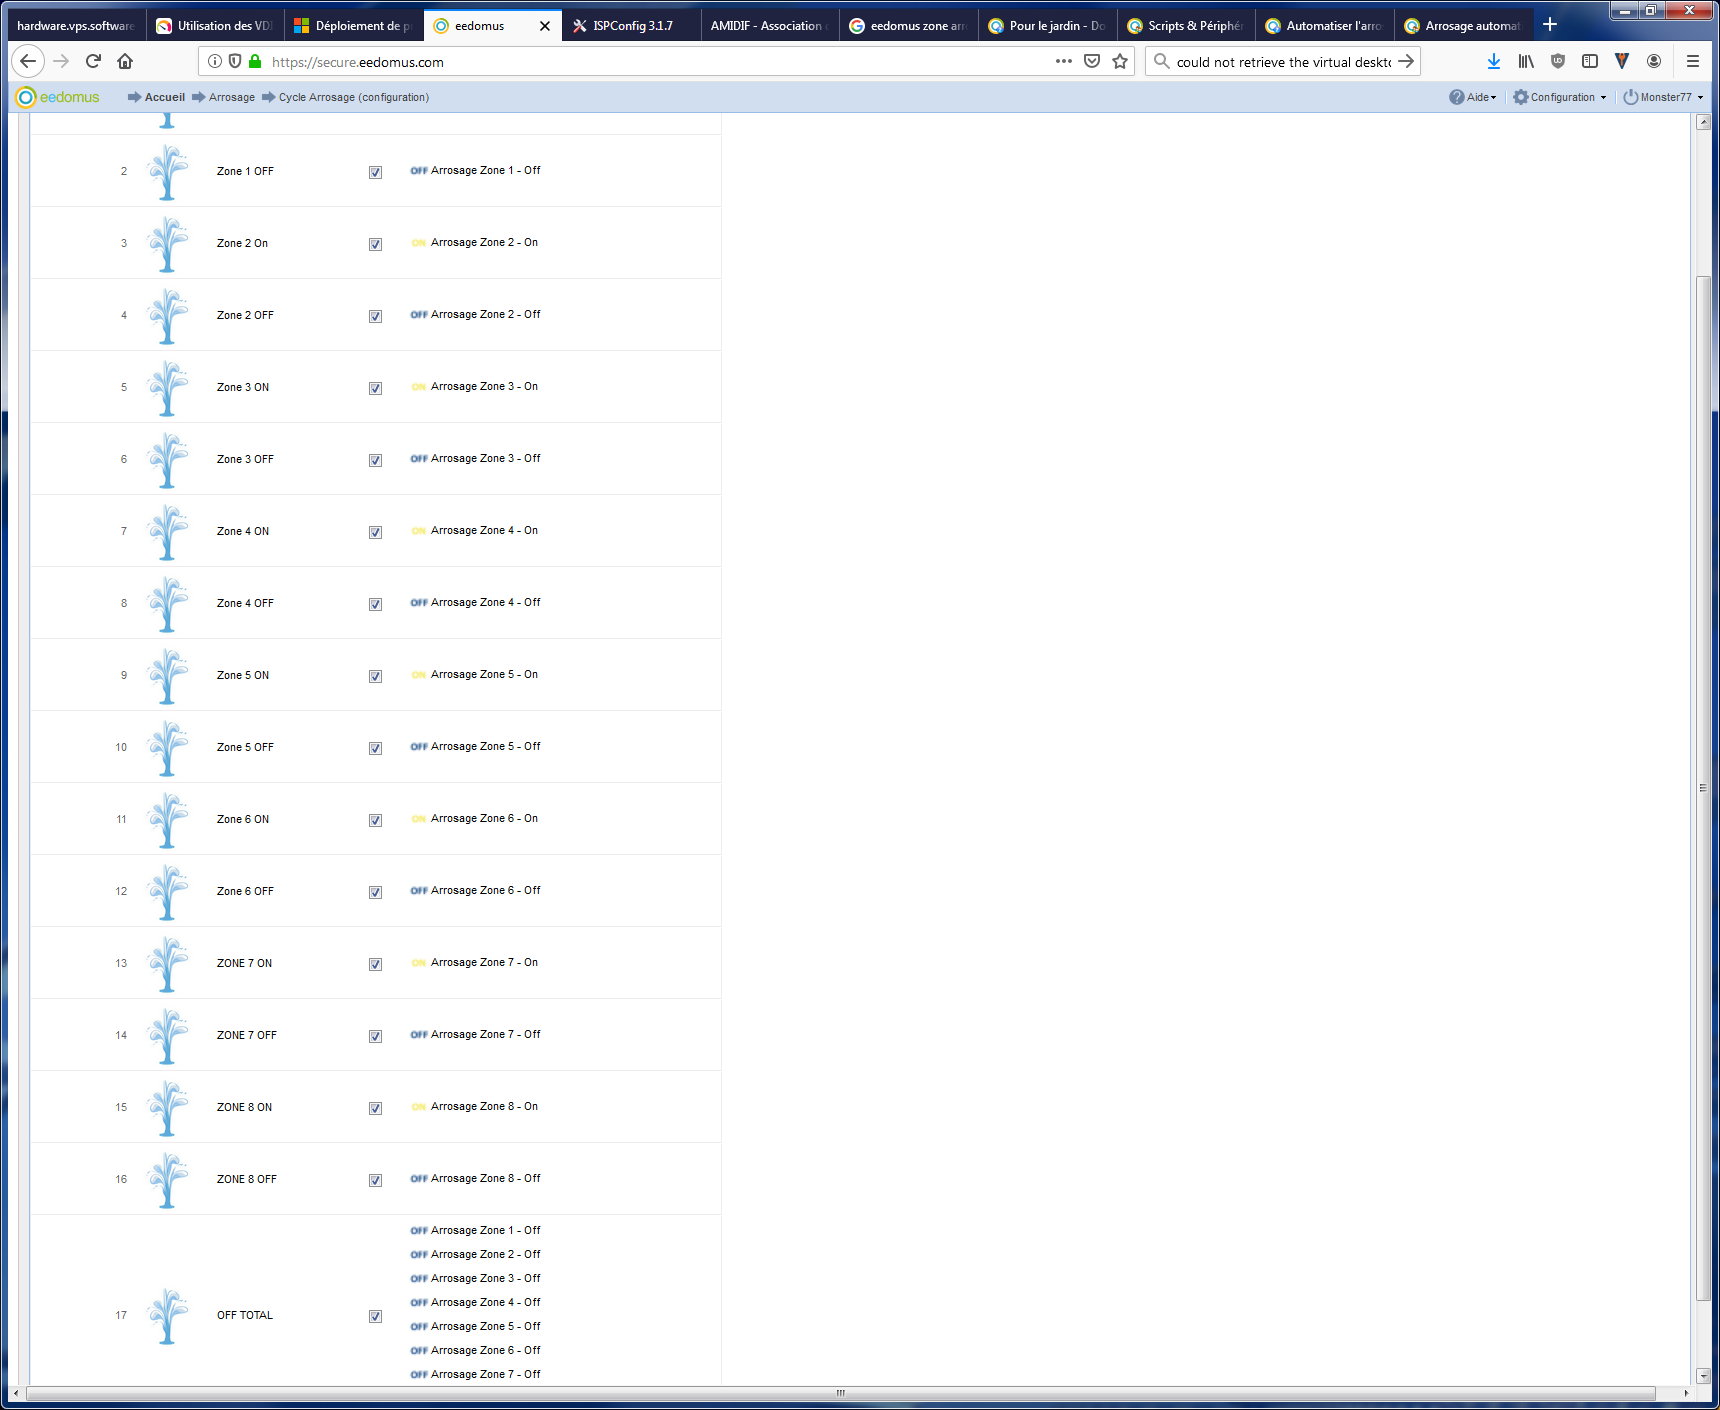
Task: Click the Zone 5 ON step label
Action: [x=243, y=676]
